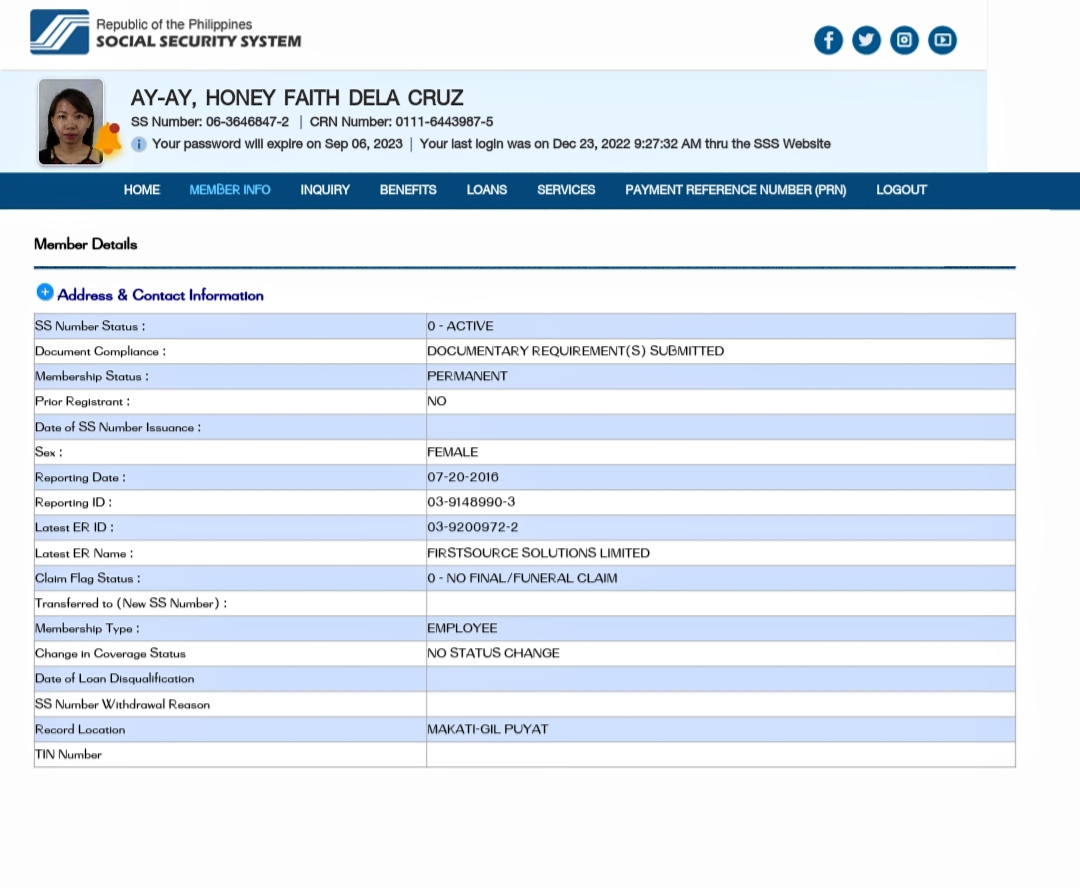The image size is (1080, 888).
Task: Open the INQUIRY menu
Action: pos(325,190)
